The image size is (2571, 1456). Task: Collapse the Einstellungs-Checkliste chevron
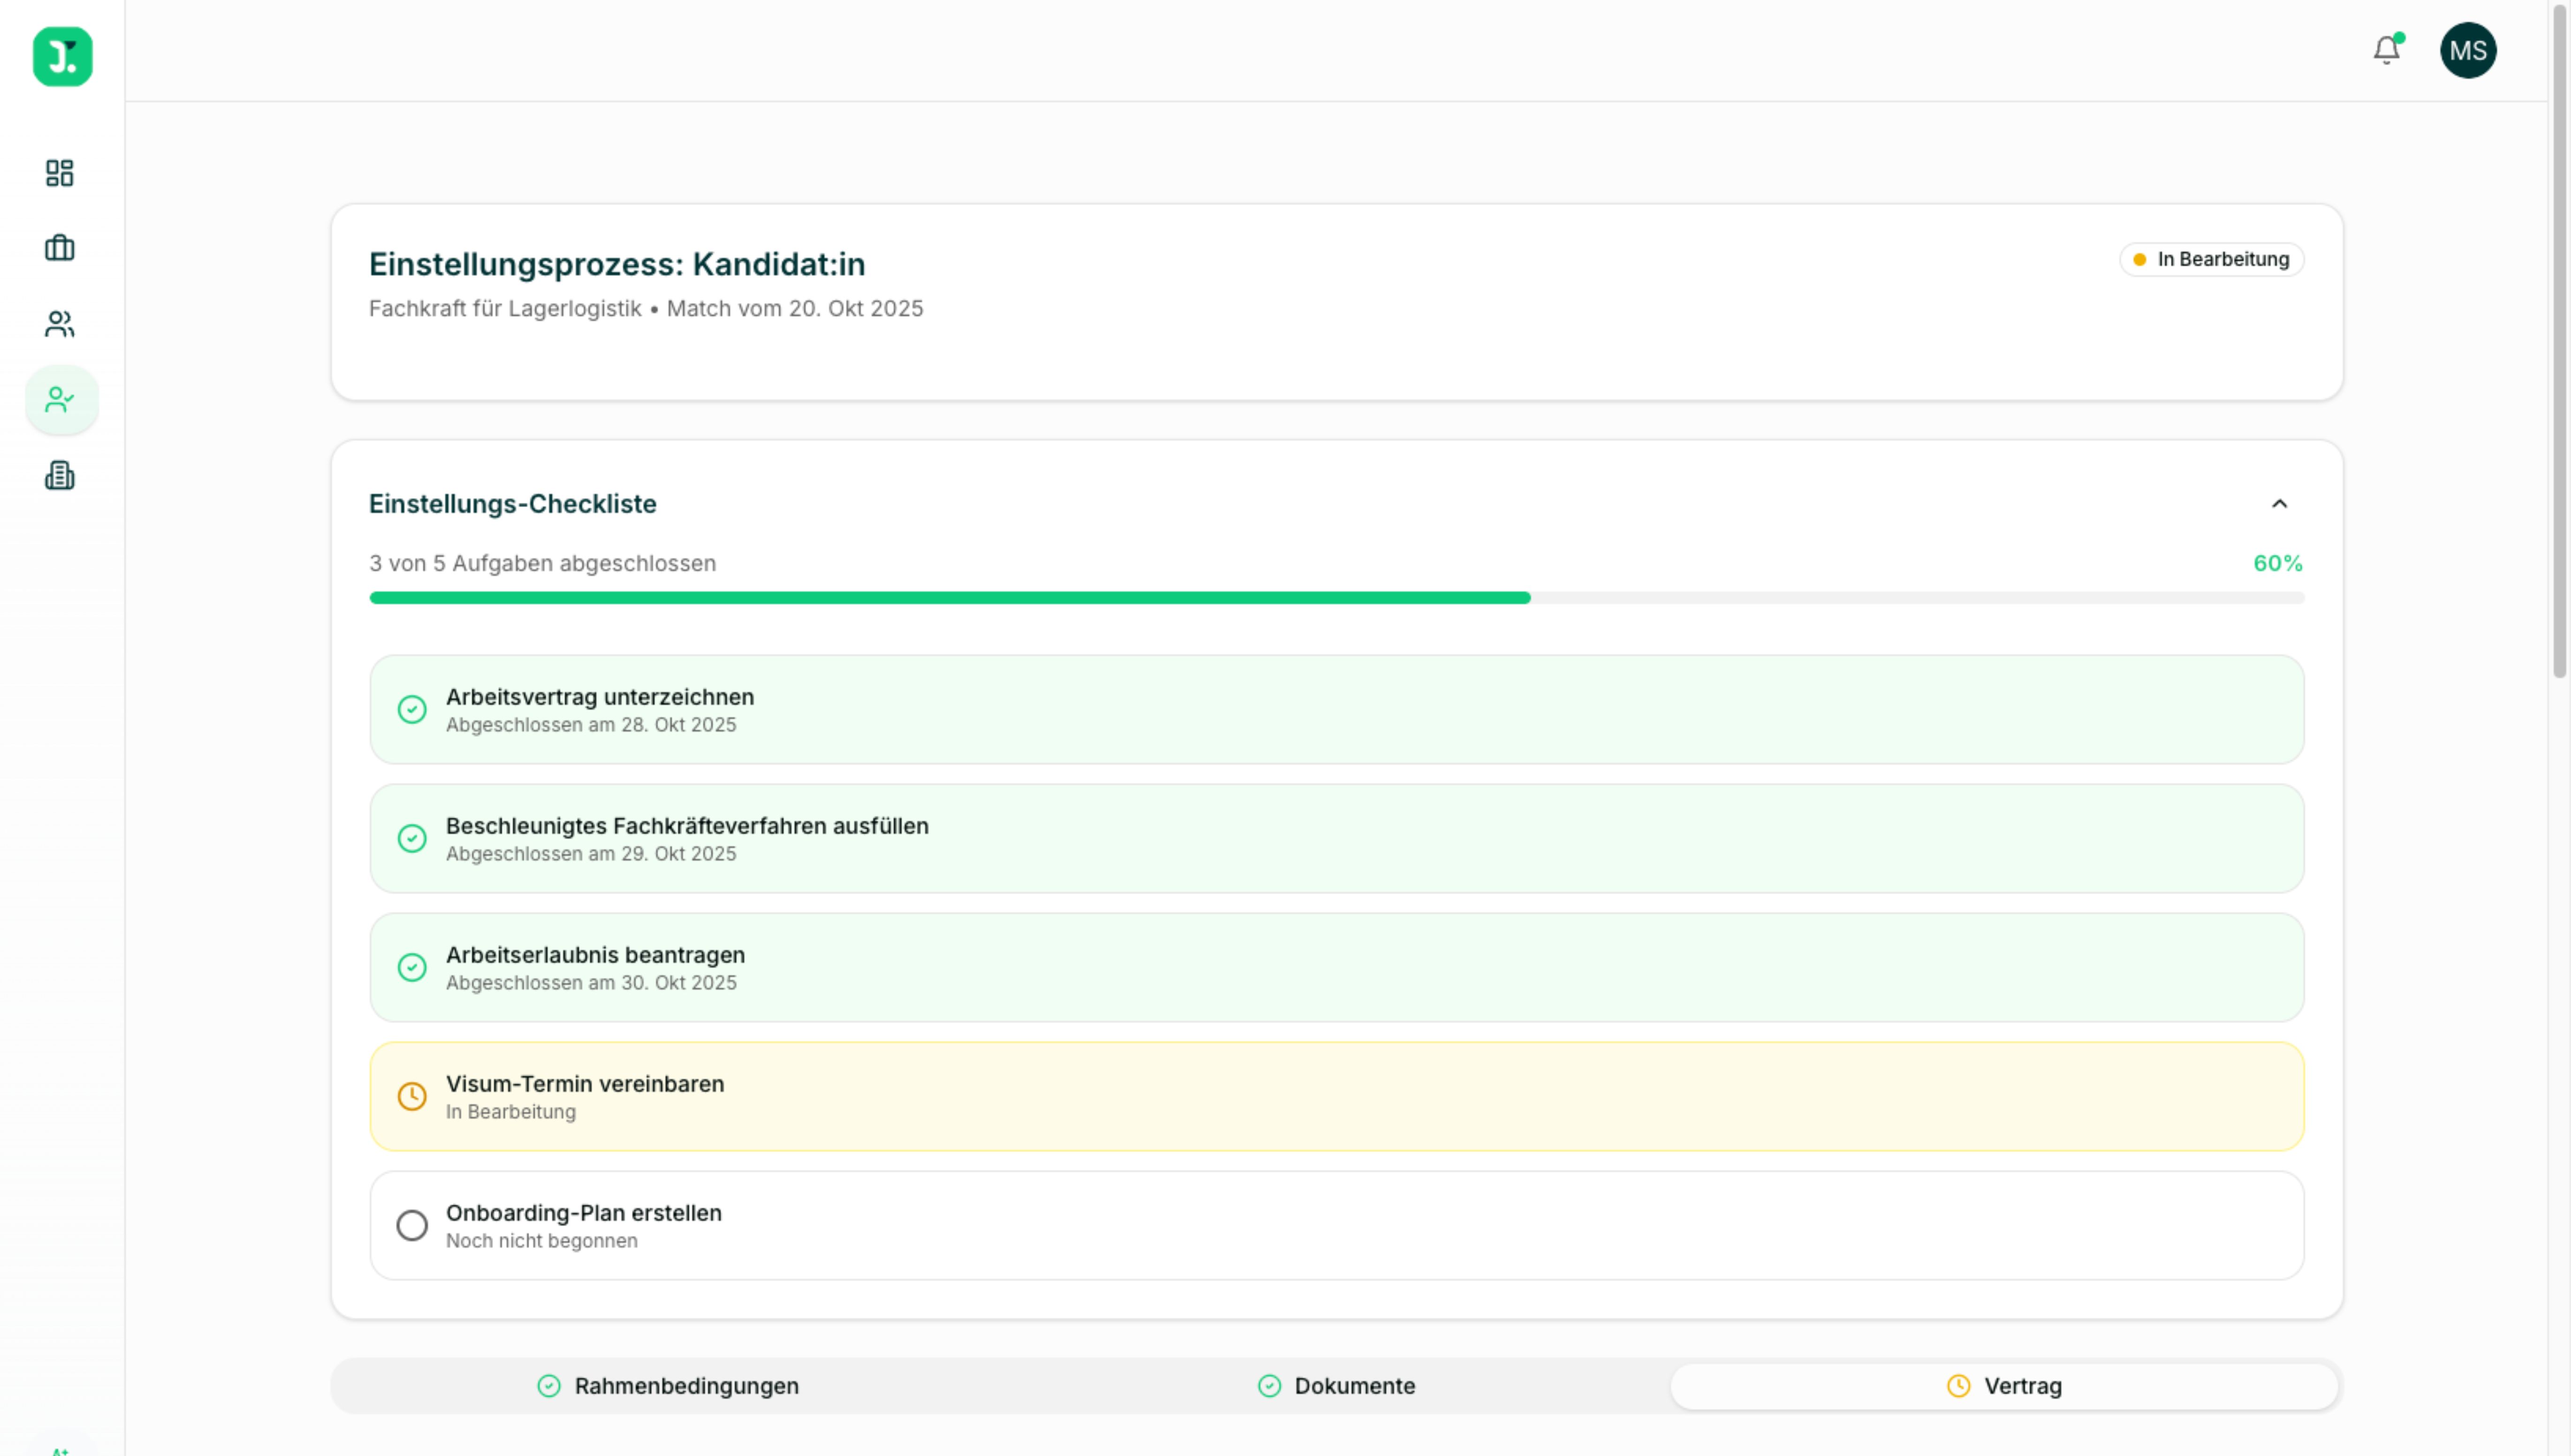(2279, 504)
